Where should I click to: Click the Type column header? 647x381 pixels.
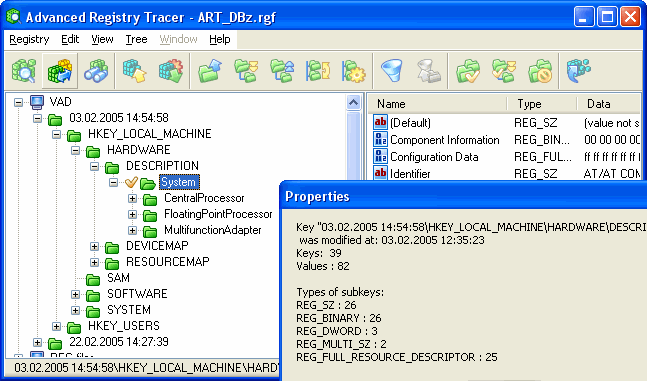[542, 104]
